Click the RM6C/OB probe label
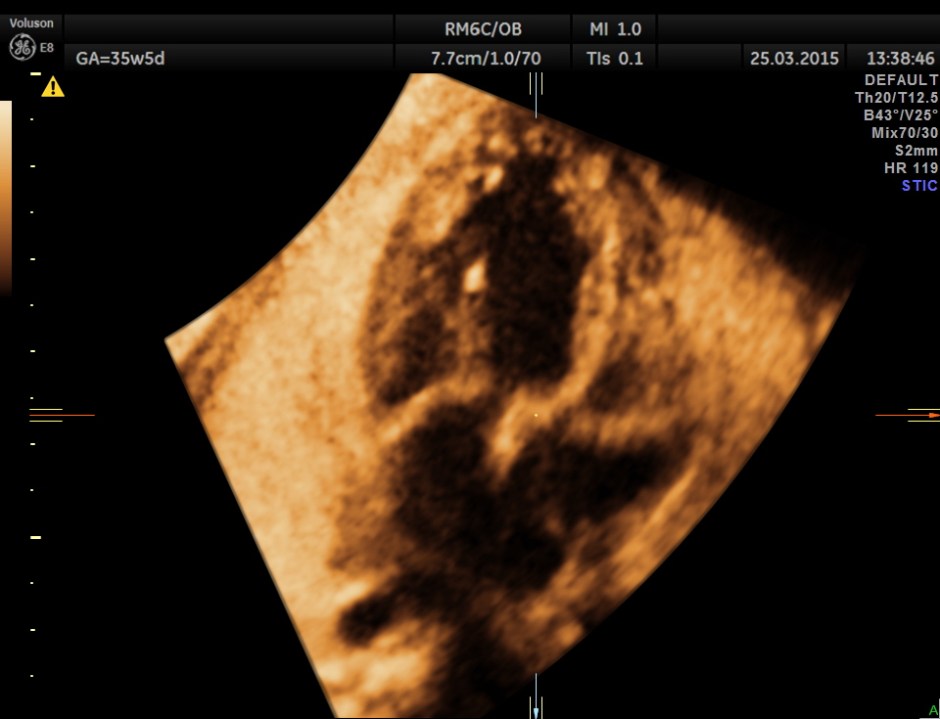The image size is (940, 719). [x=483, y=29]
